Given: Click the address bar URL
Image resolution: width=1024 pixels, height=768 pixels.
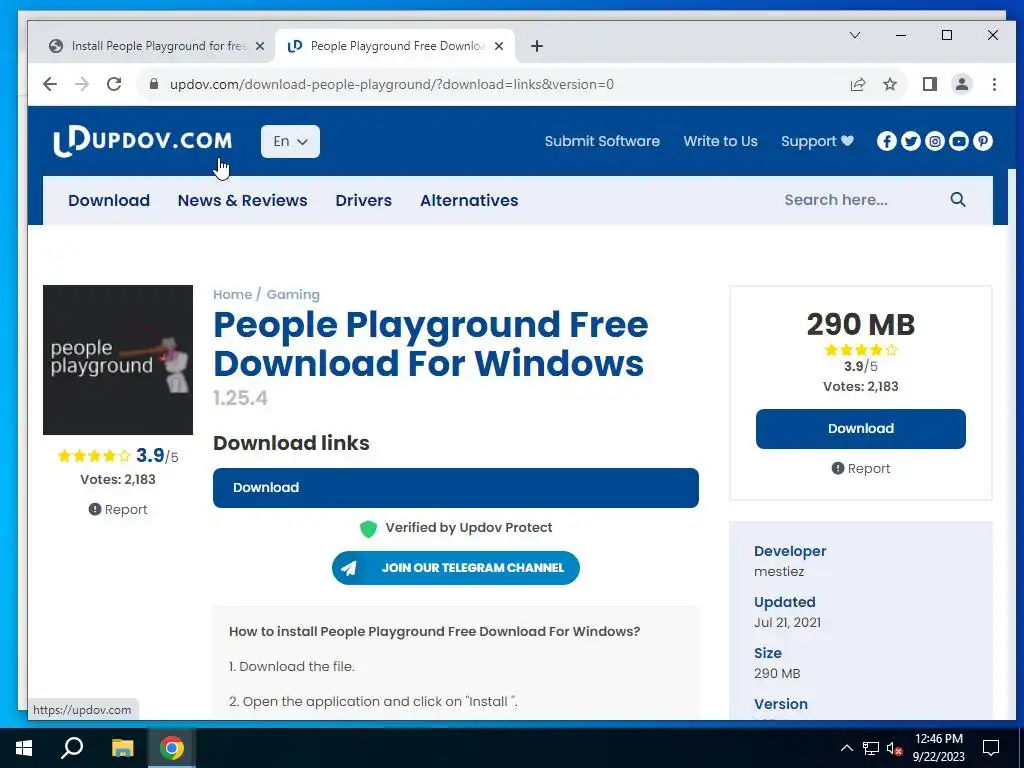Looking at the screenshot, I should [392, 84].
